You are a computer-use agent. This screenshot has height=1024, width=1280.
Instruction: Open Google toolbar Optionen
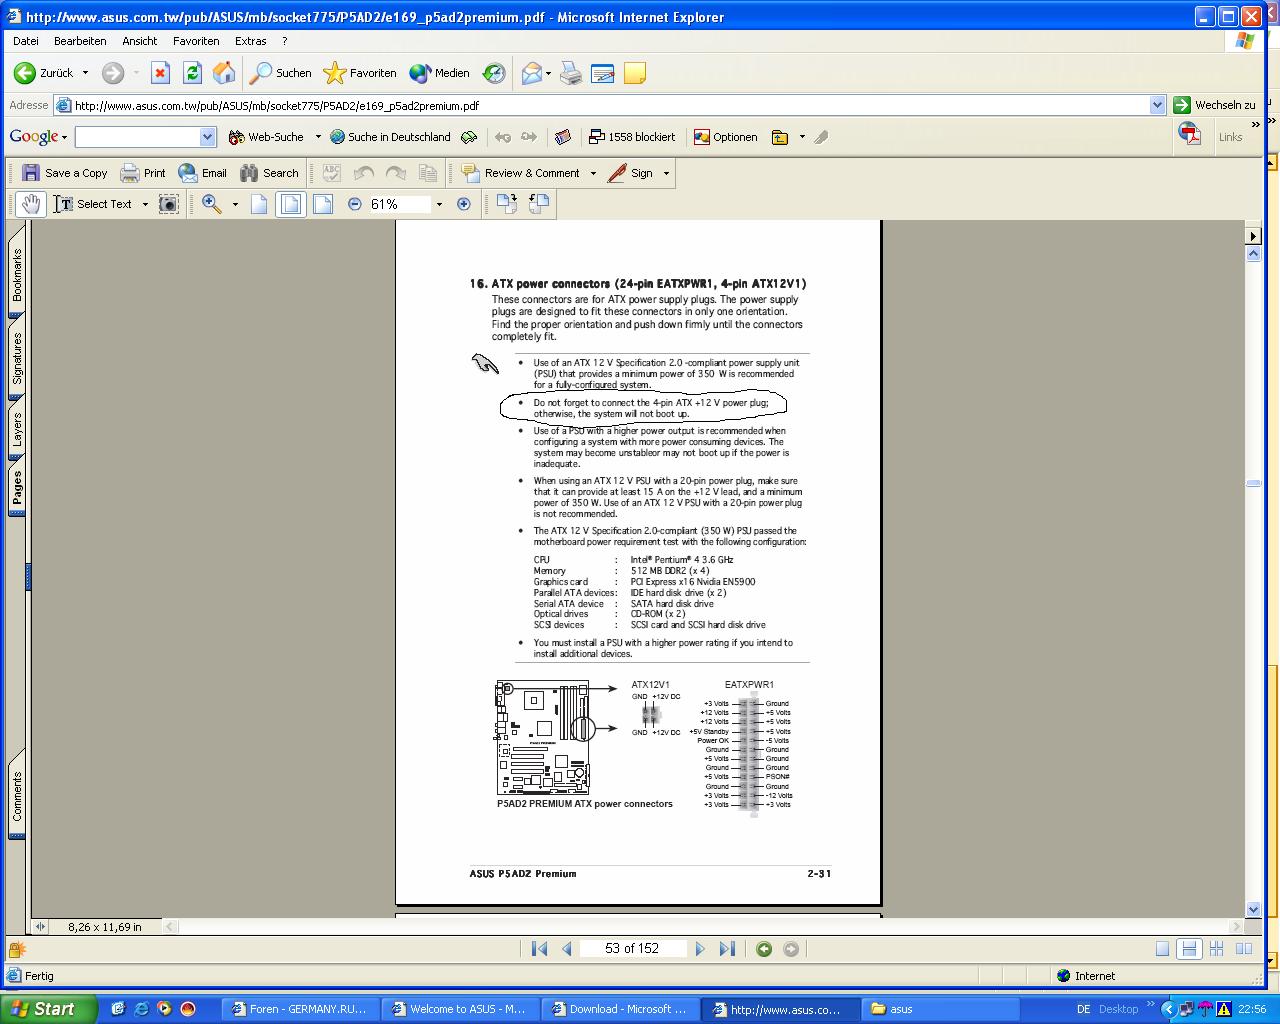point(725,137)
